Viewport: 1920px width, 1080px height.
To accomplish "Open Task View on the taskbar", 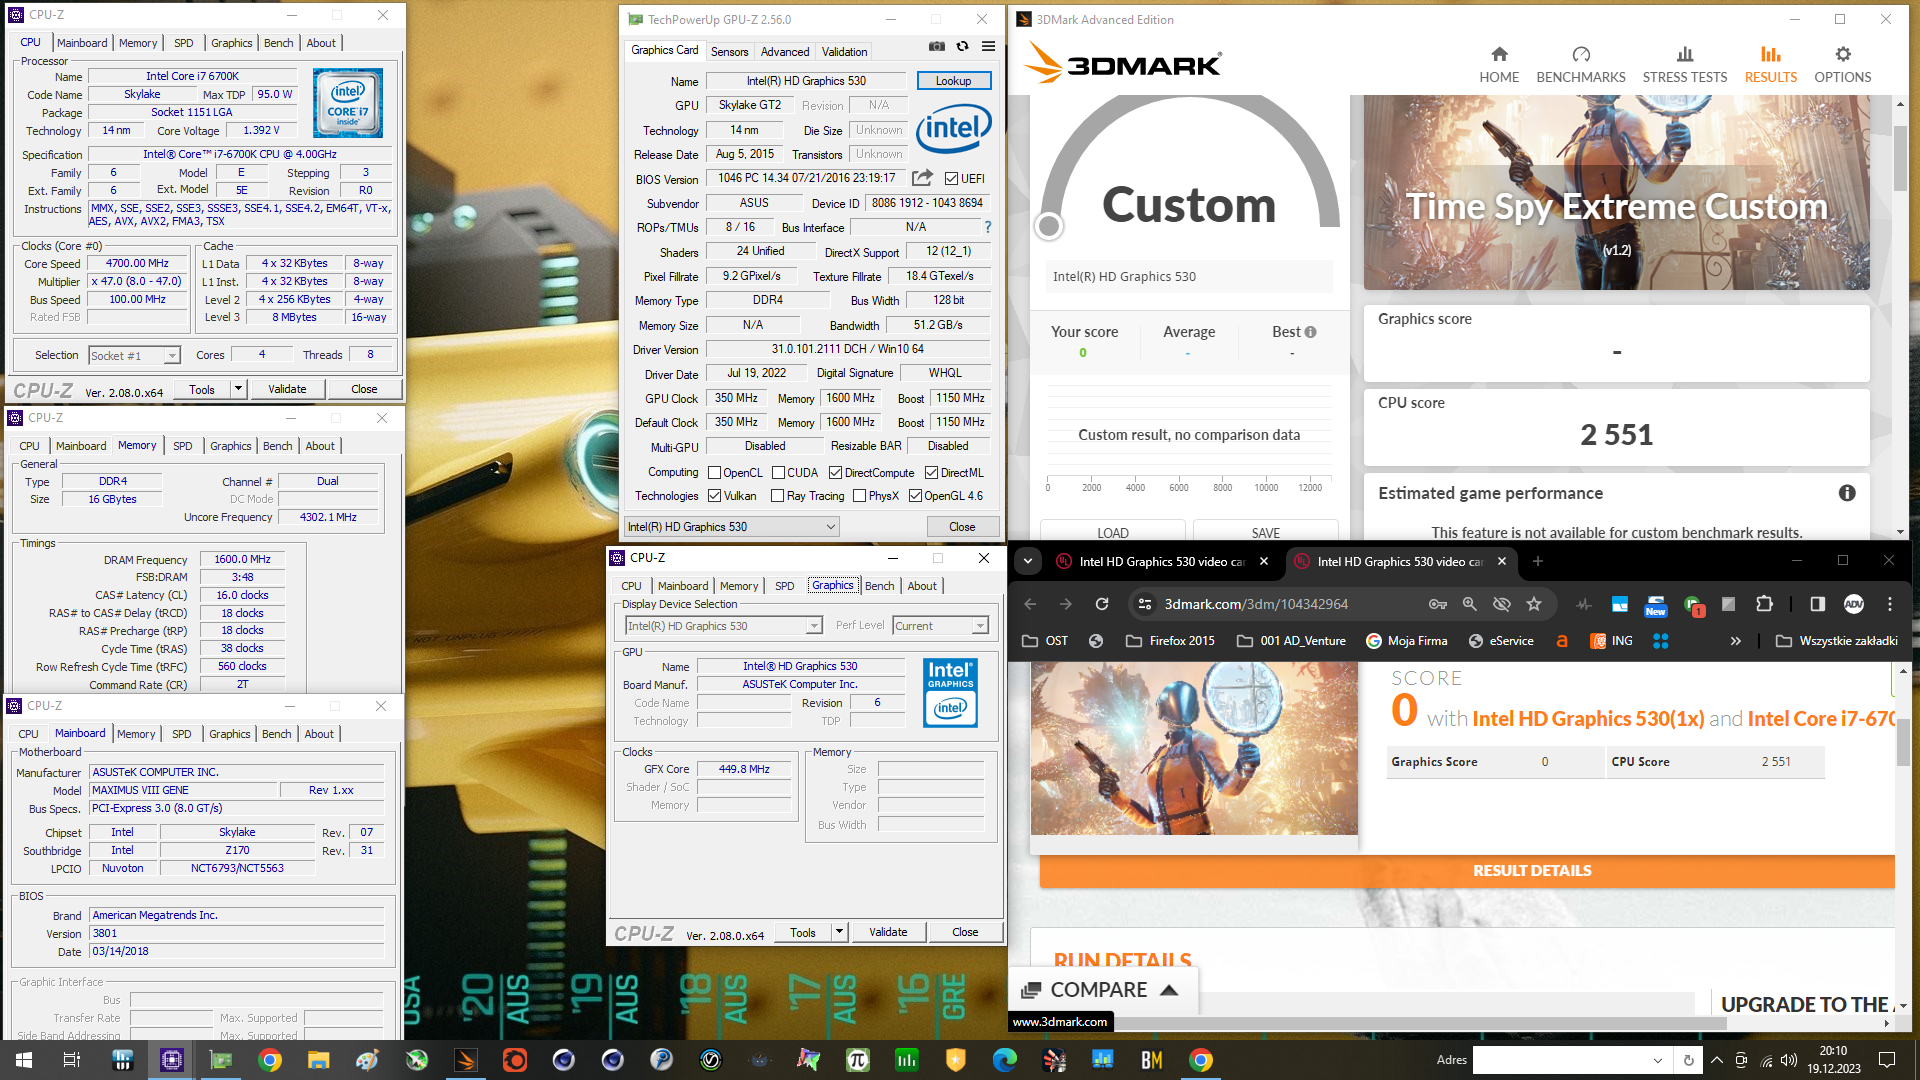I will [x=72, y=1060].
